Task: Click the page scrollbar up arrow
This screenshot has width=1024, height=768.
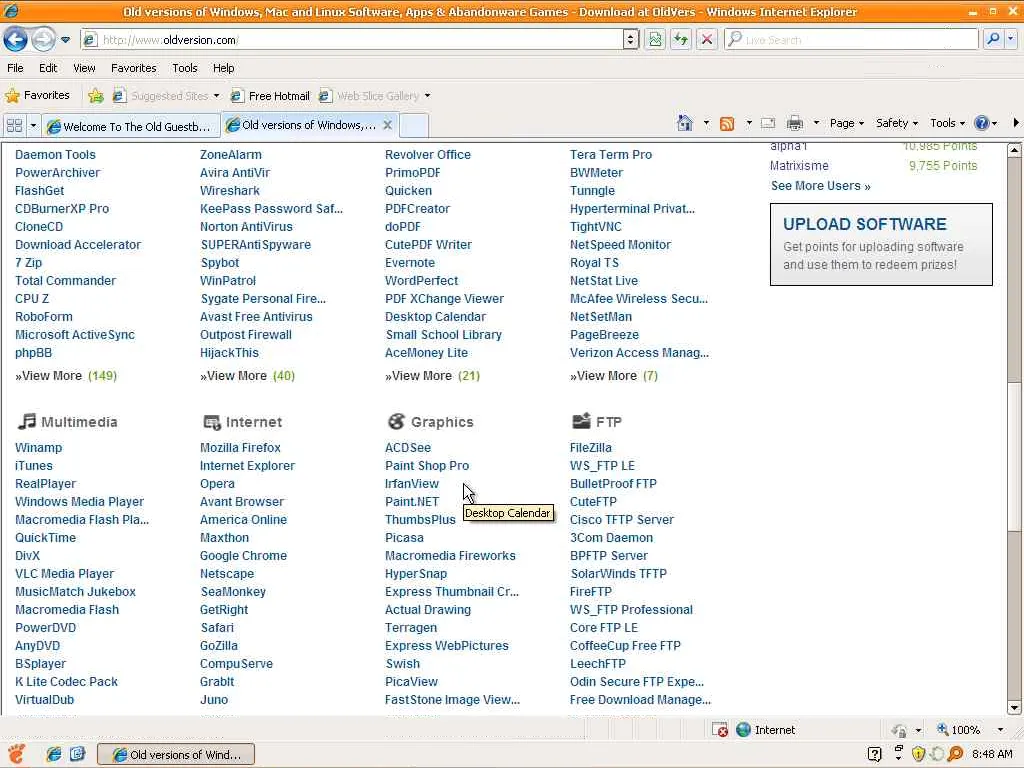Action: click(1014, 150)
